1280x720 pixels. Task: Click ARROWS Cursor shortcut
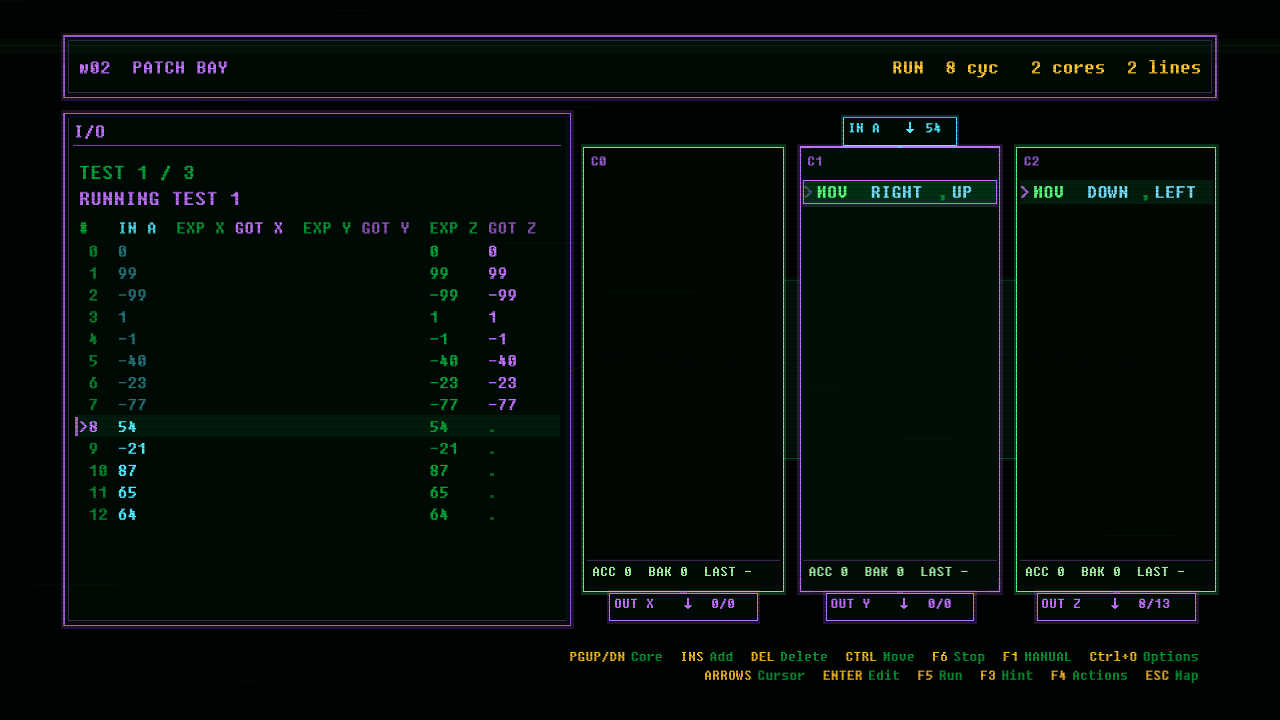pyautogui.click(x=755, y=676)
